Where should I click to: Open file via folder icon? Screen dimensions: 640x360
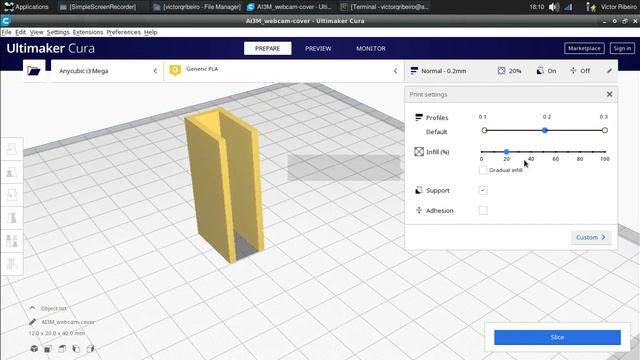pos(34,71)
